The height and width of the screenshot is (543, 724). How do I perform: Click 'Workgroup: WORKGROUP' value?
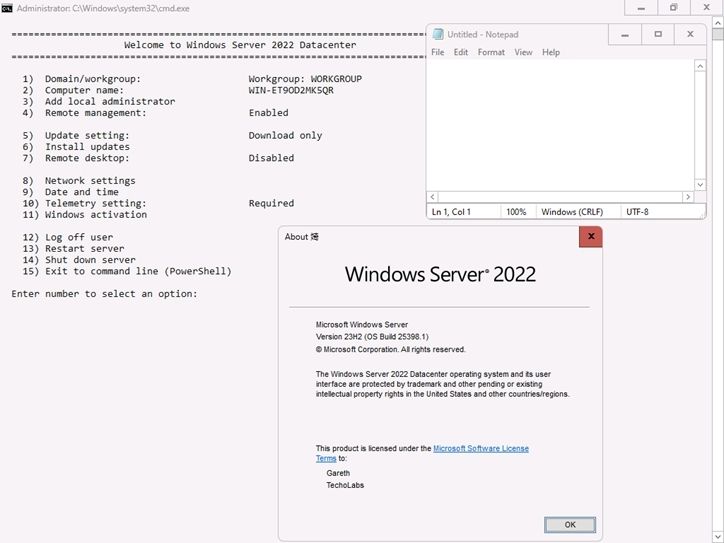[x=305, y=79]
